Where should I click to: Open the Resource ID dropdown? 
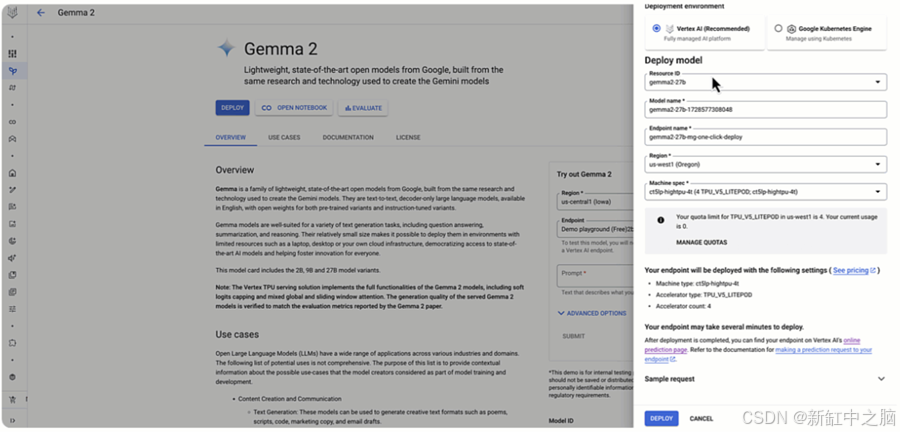click(x=765, y=82)
